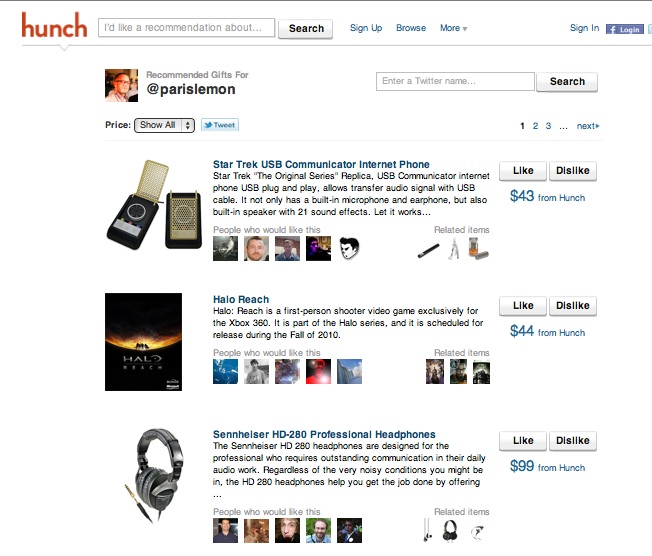Image resolution: width=652 pixels, height=556 pixels.
Task: Click the @parislemon profile photo
Action: coord(121,85)
